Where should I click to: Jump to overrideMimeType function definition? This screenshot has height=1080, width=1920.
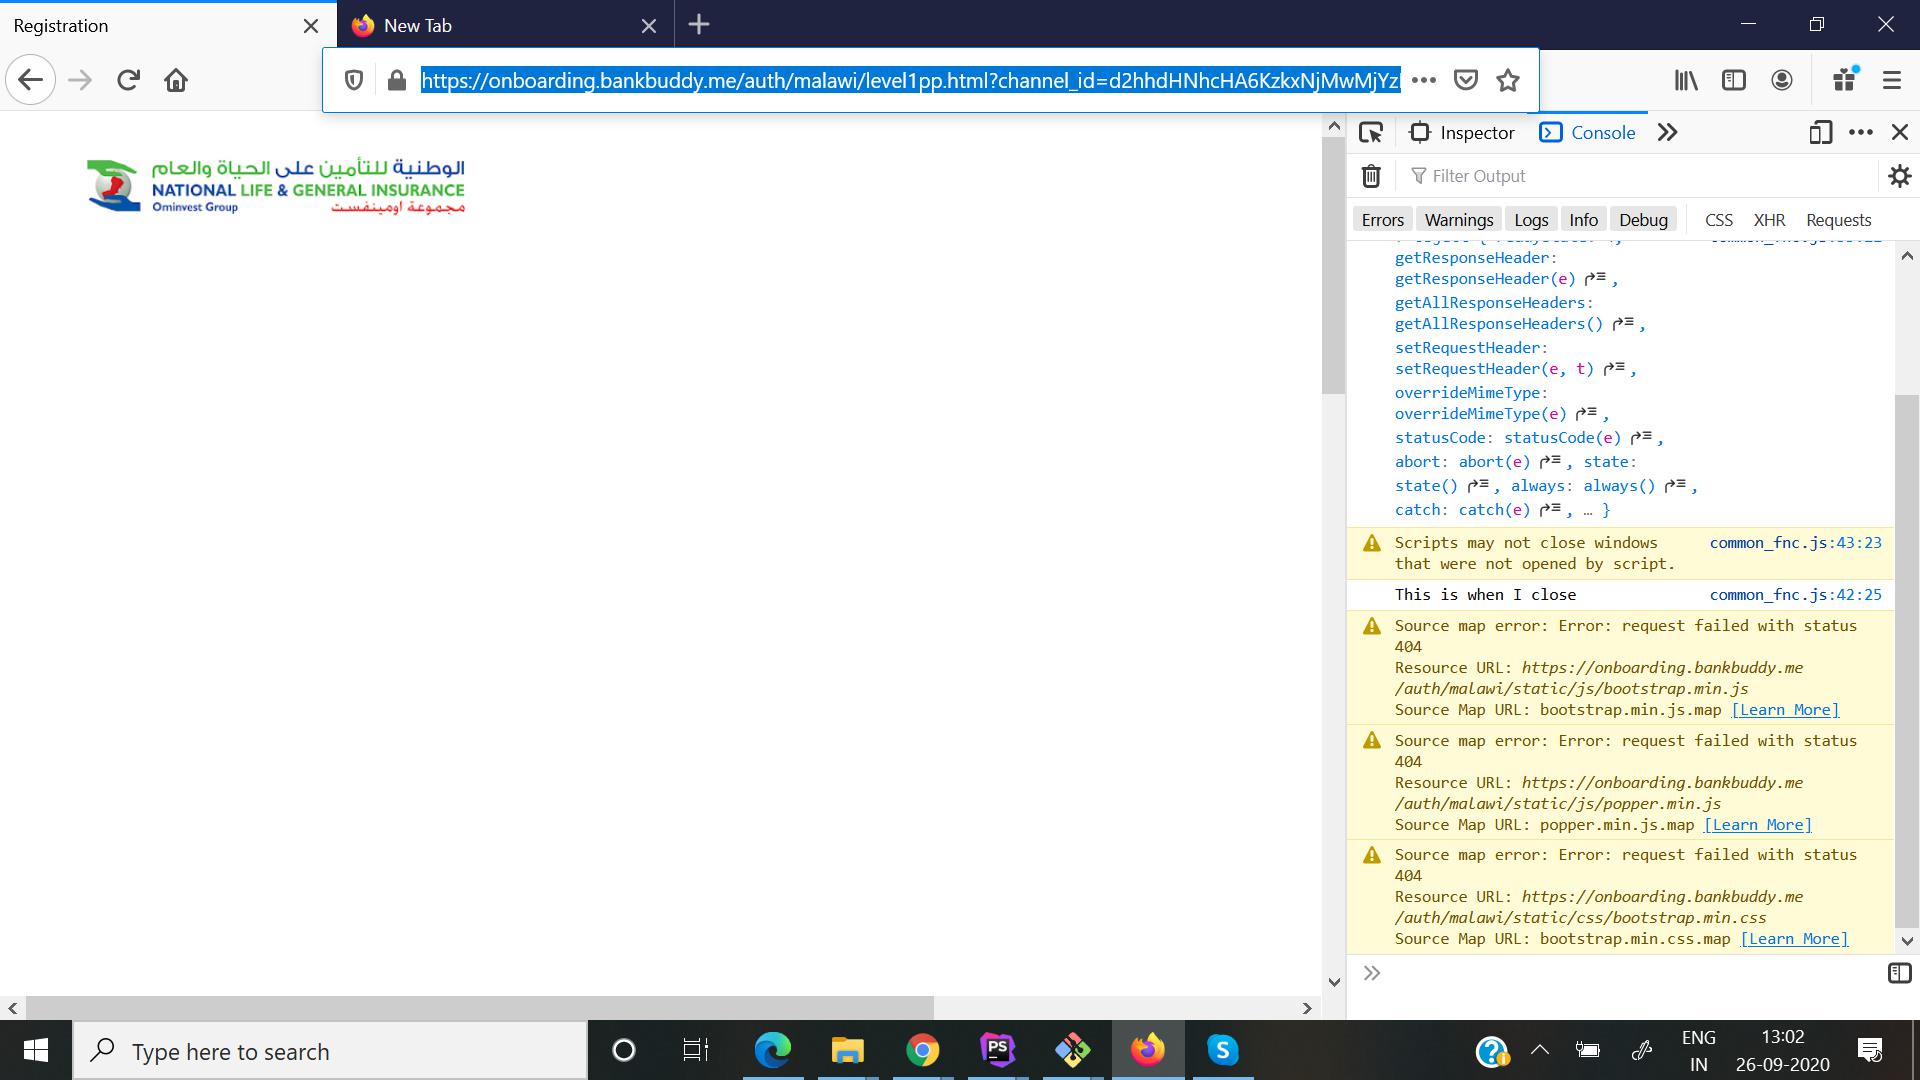click(x=1586, y=413)
